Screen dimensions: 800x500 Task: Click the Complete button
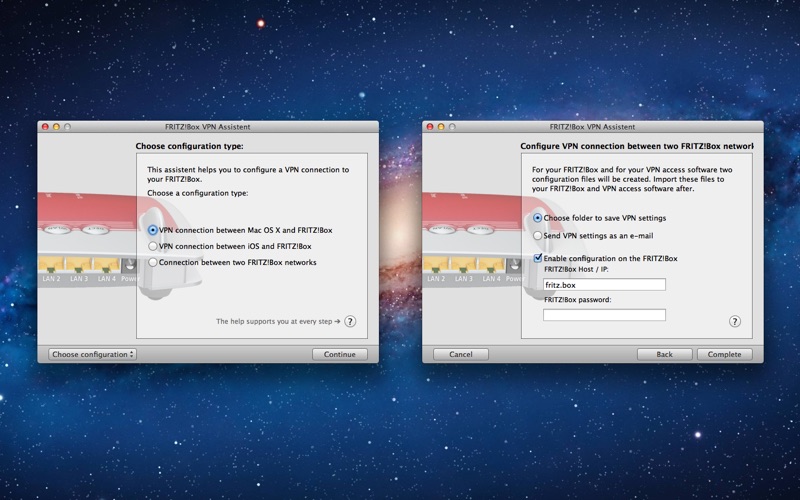[x=724, y=354]
